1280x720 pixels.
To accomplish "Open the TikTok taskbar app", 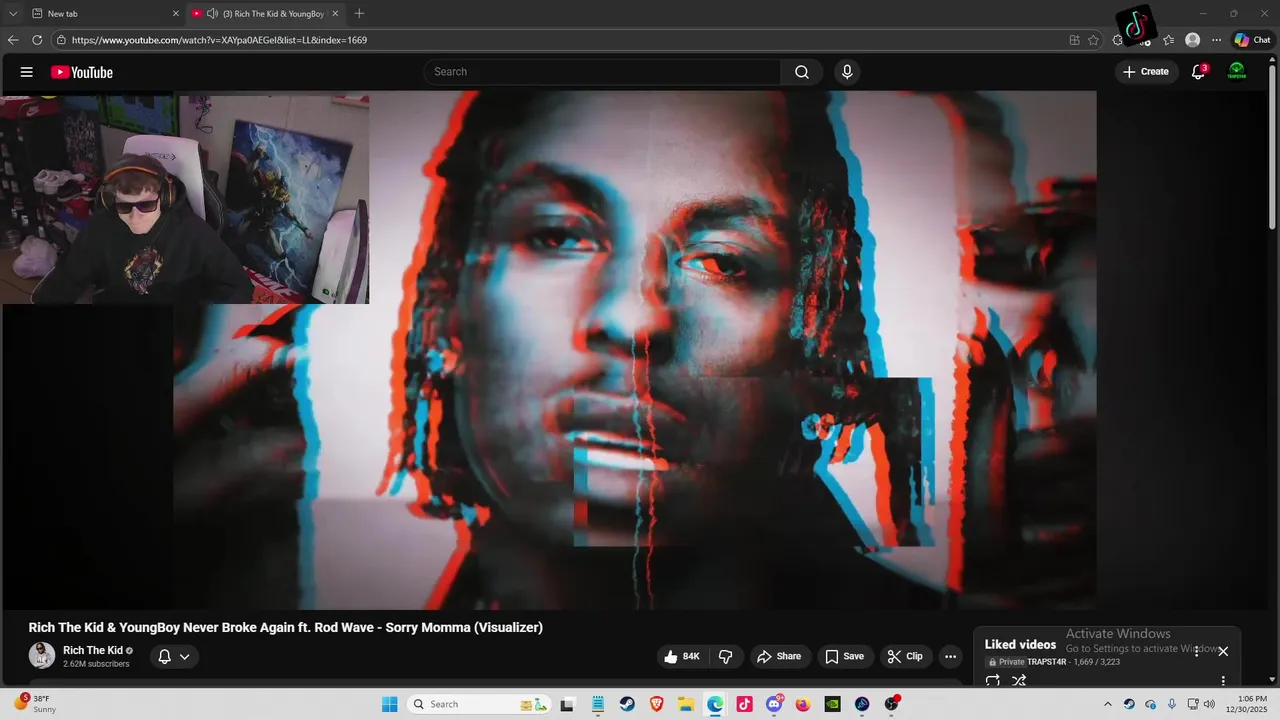I will coord(744,704).
